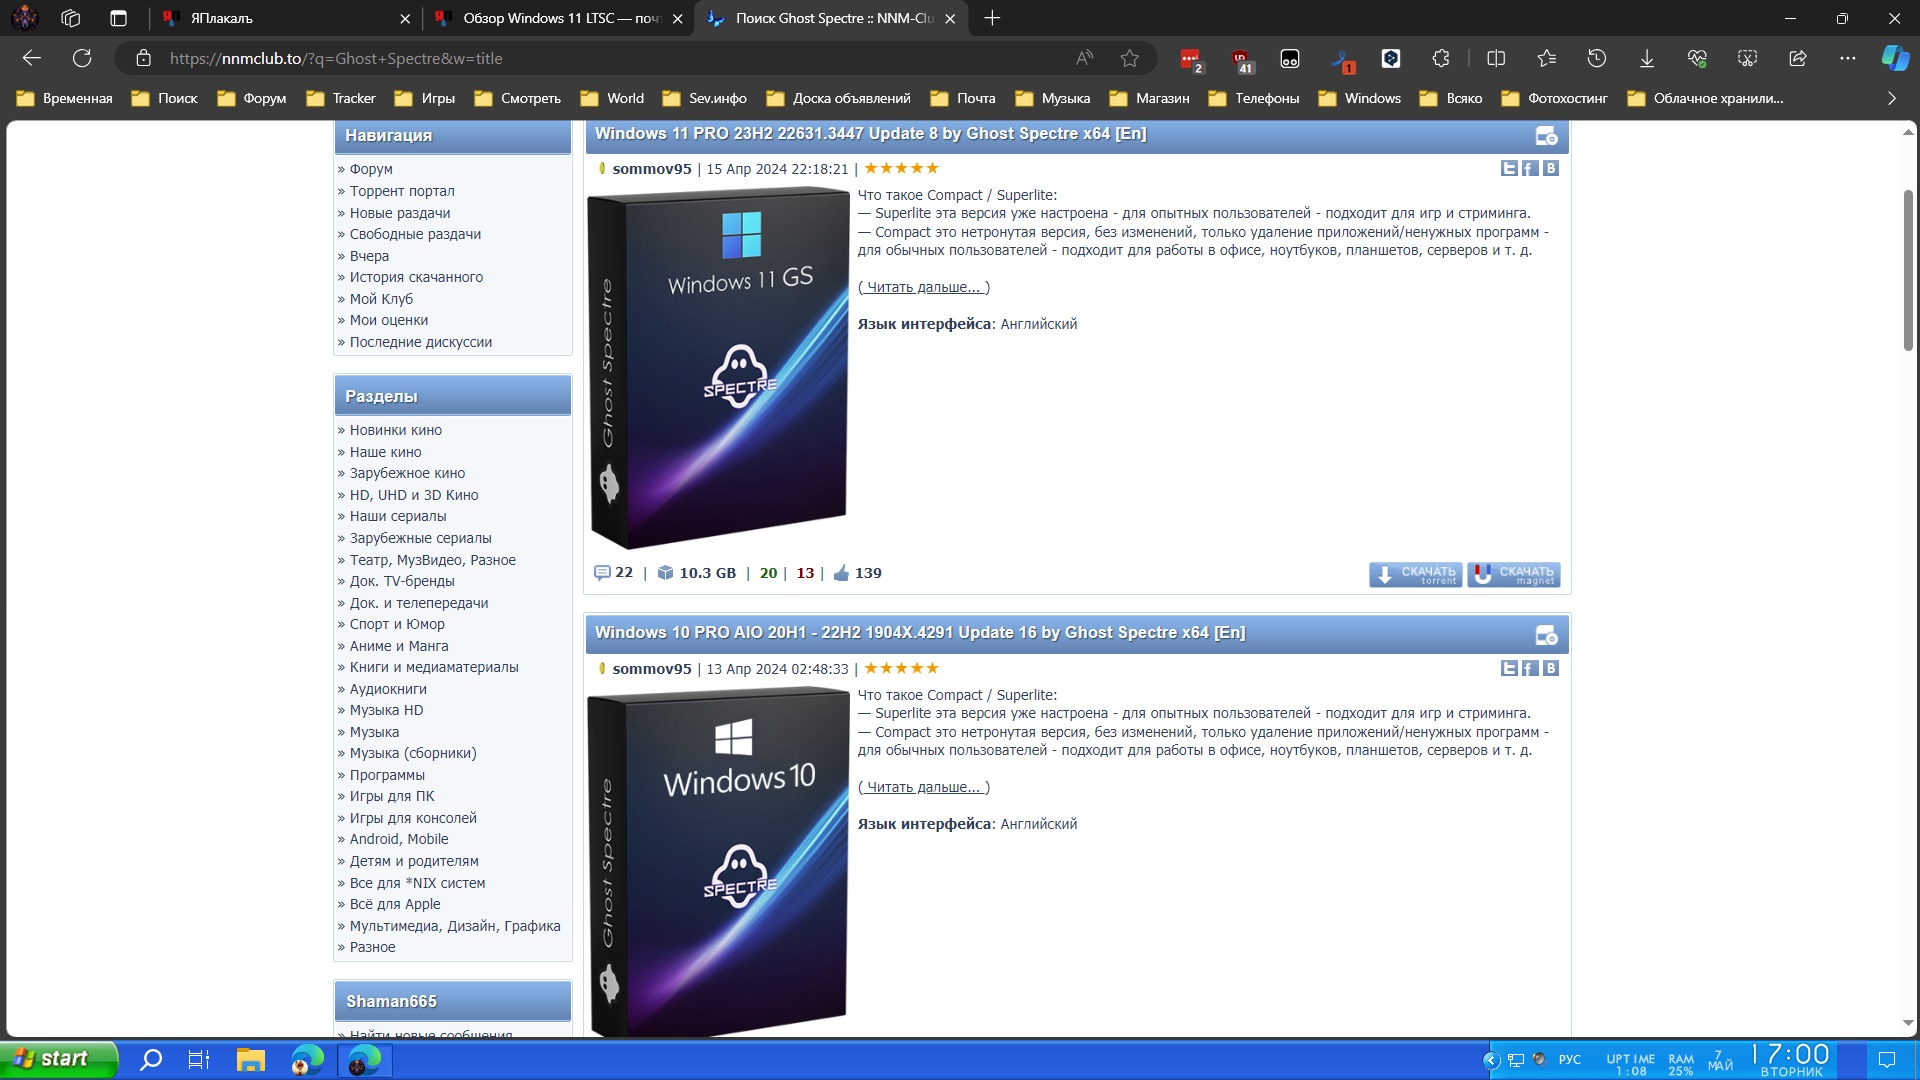
Task: Download torrent for Windows 11 GS
Action: click(x=1415, y=574)
